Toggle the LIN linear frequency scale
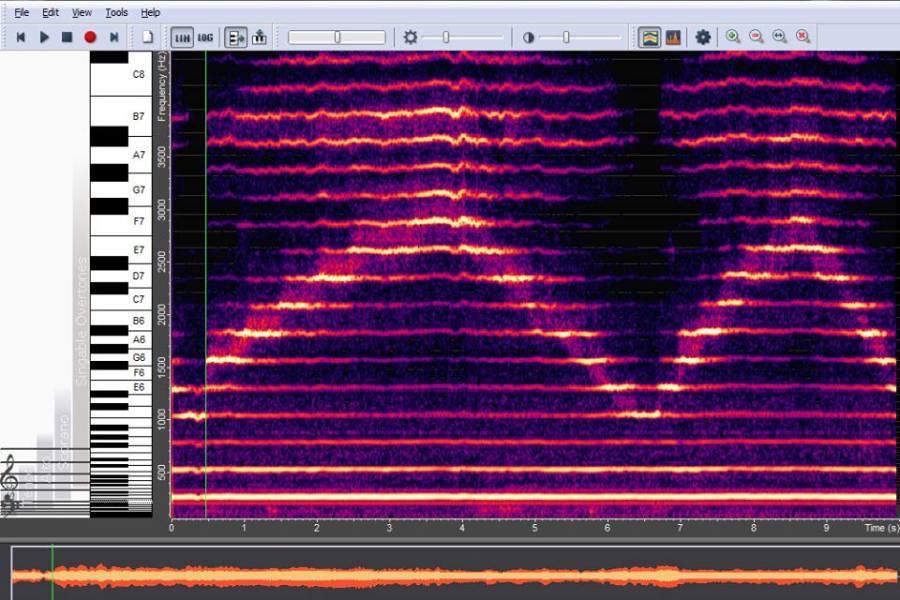 (182, 37)
